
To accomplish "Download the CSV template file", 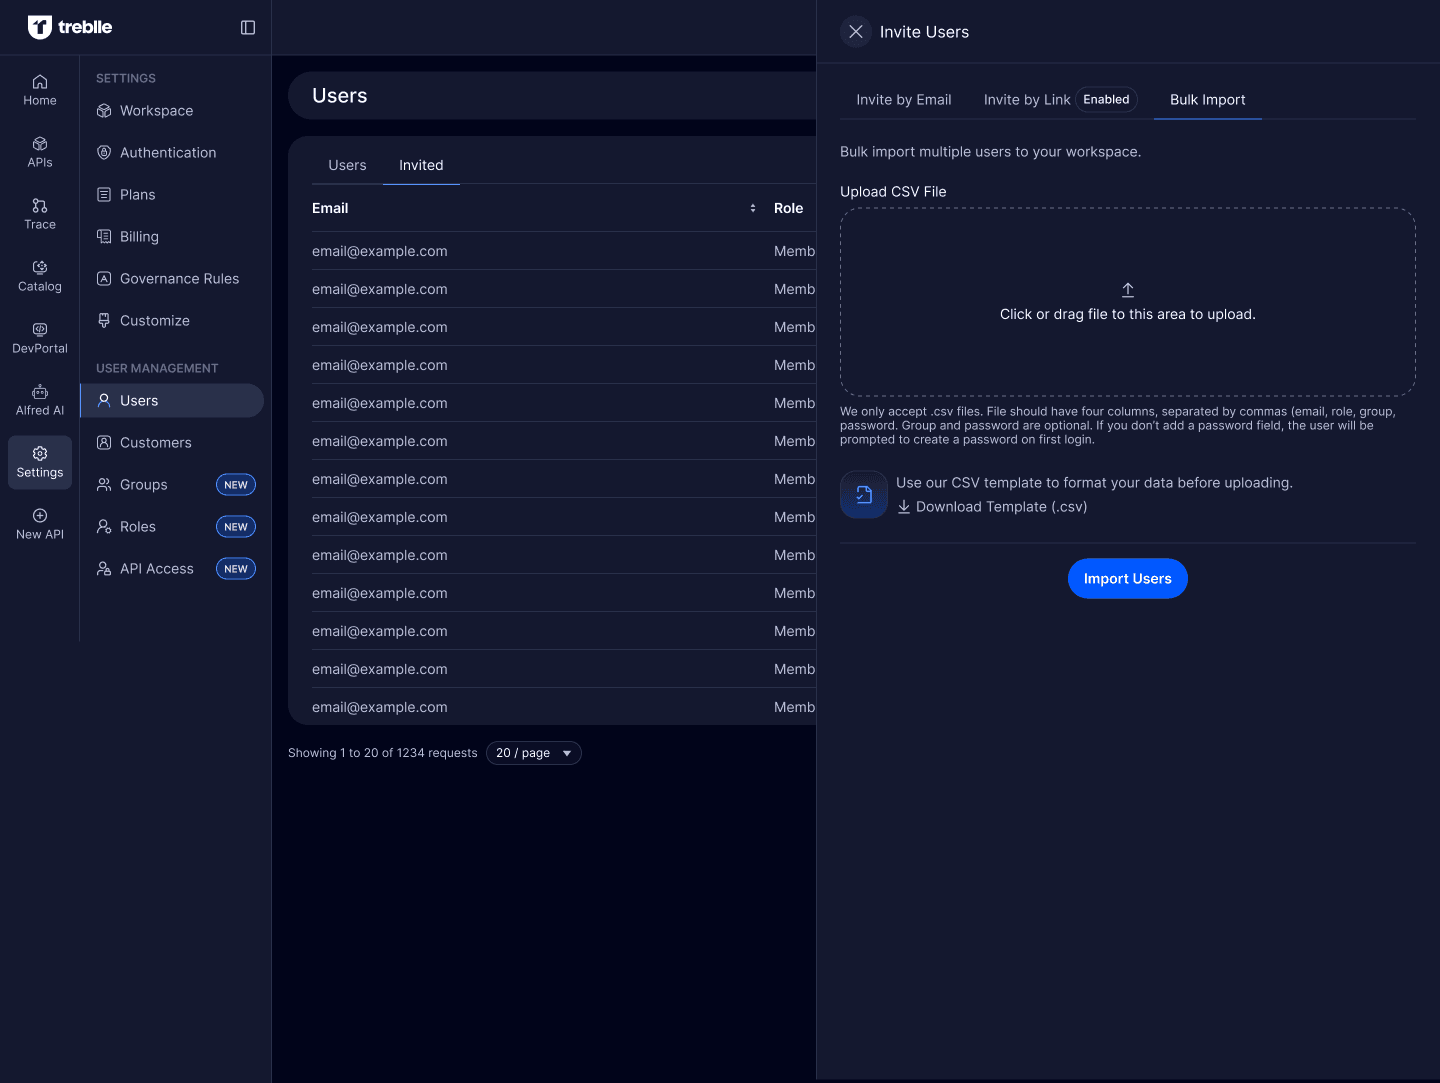I will pos(1000,507).
